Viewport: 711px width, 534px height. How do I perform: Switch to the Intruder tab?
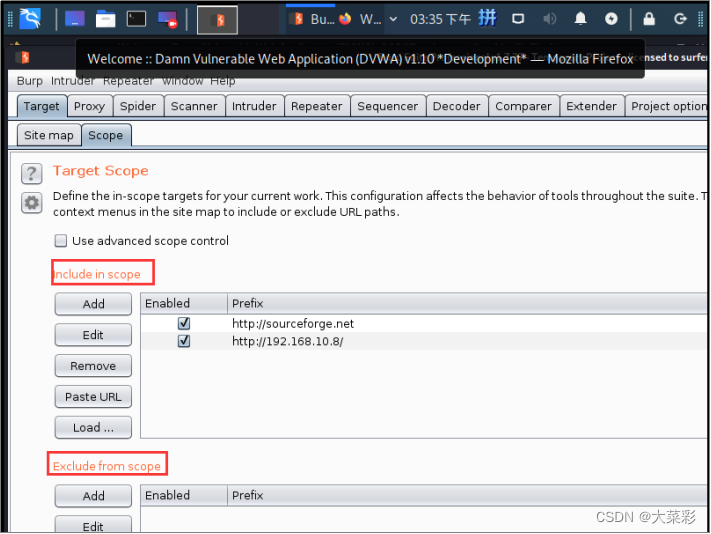click(x=254, y=106)
